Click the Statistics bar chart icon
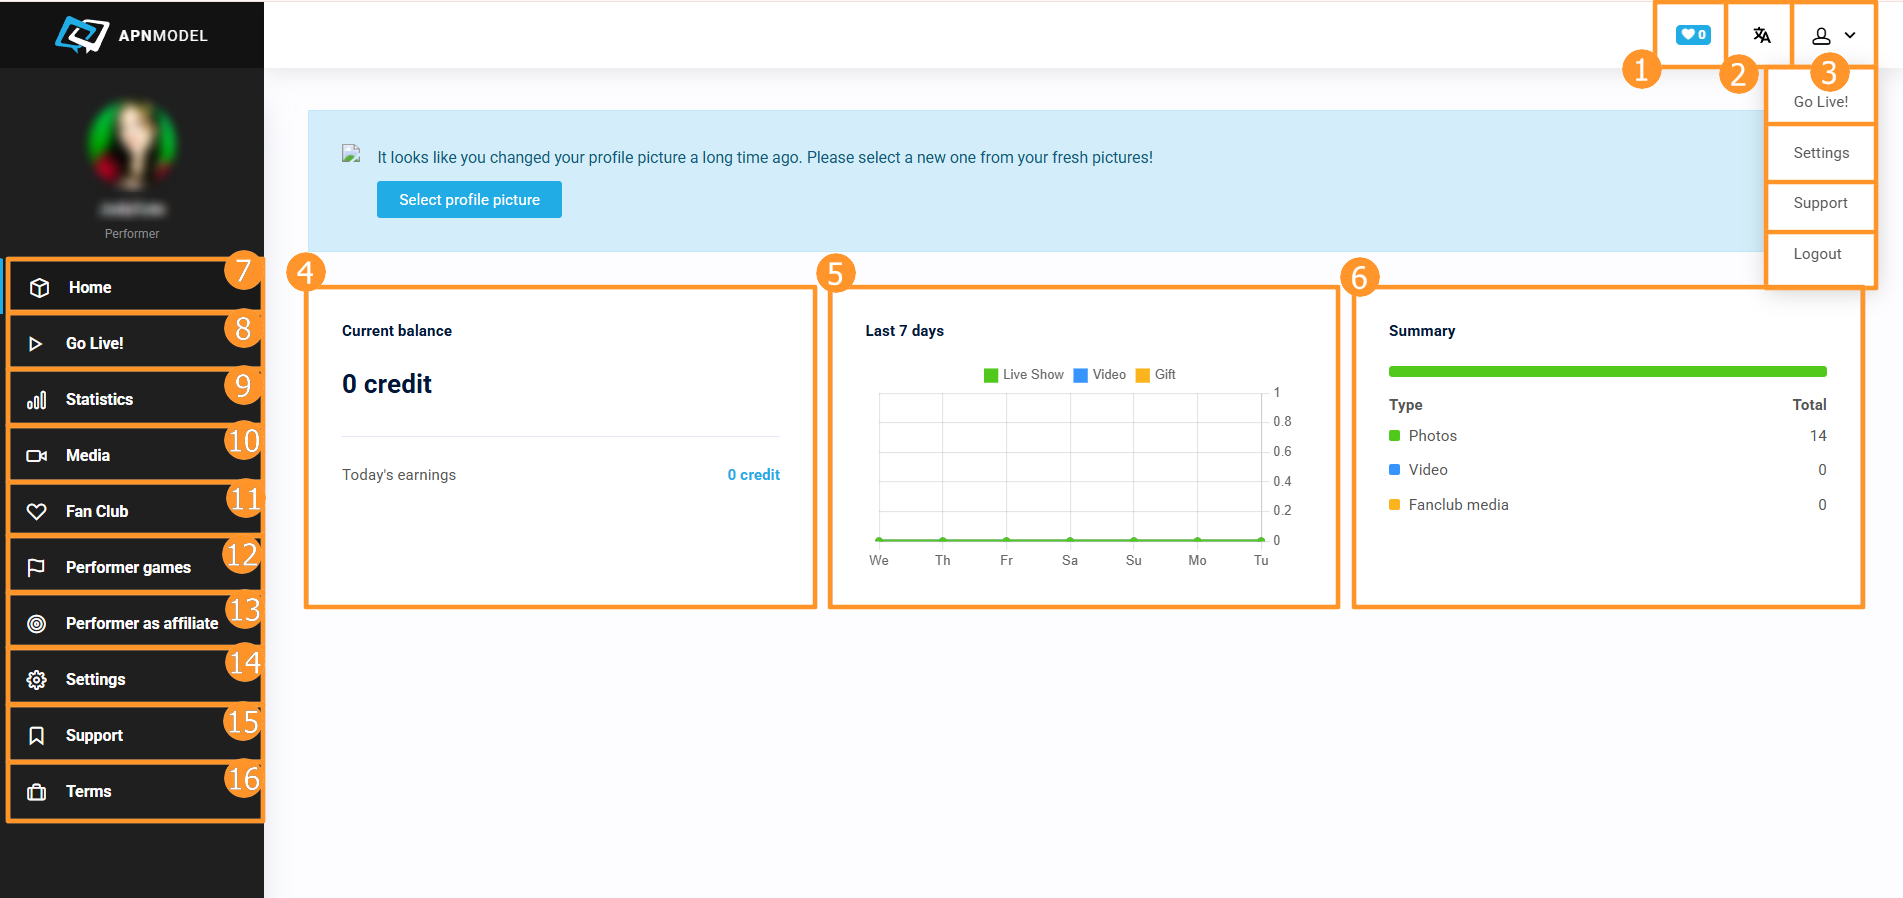The height and width of the screenshot is (898, 1903). pos(37,400)
